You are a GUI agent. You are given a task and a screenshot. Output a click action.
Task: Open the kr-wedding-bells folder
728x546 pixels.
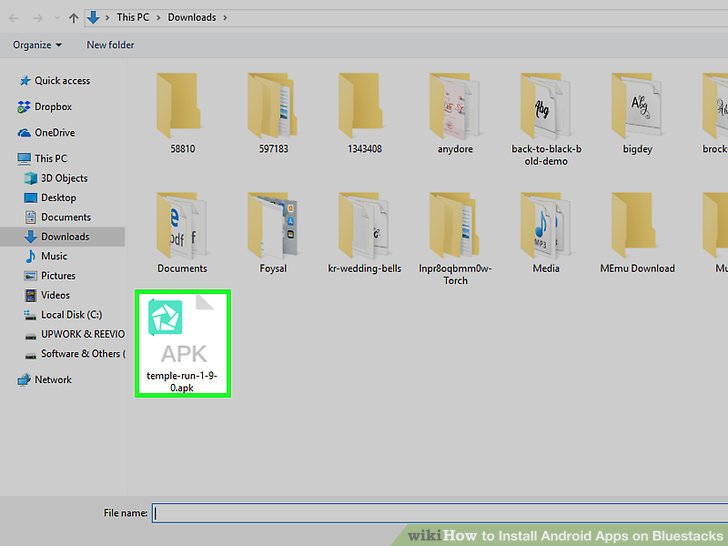pos(363,226)
